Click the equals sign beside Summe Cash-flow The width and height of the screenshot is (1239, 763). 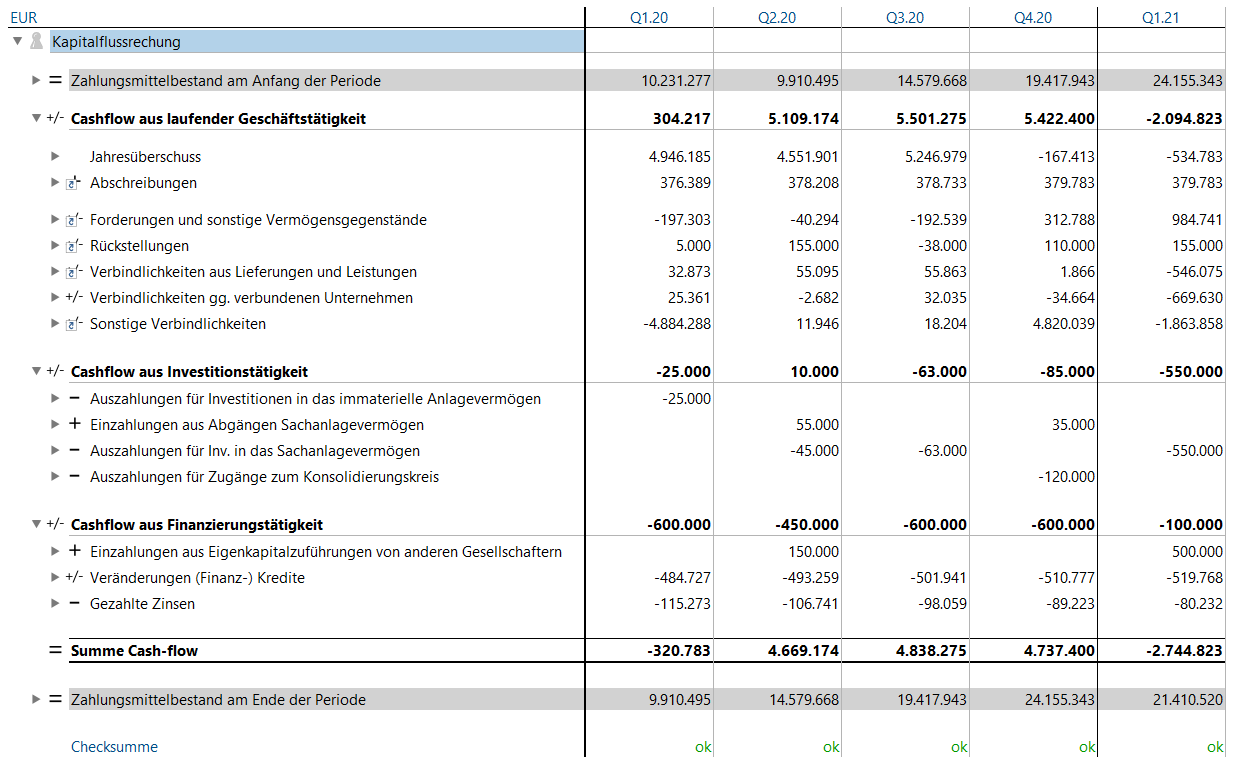click(55, 651)
